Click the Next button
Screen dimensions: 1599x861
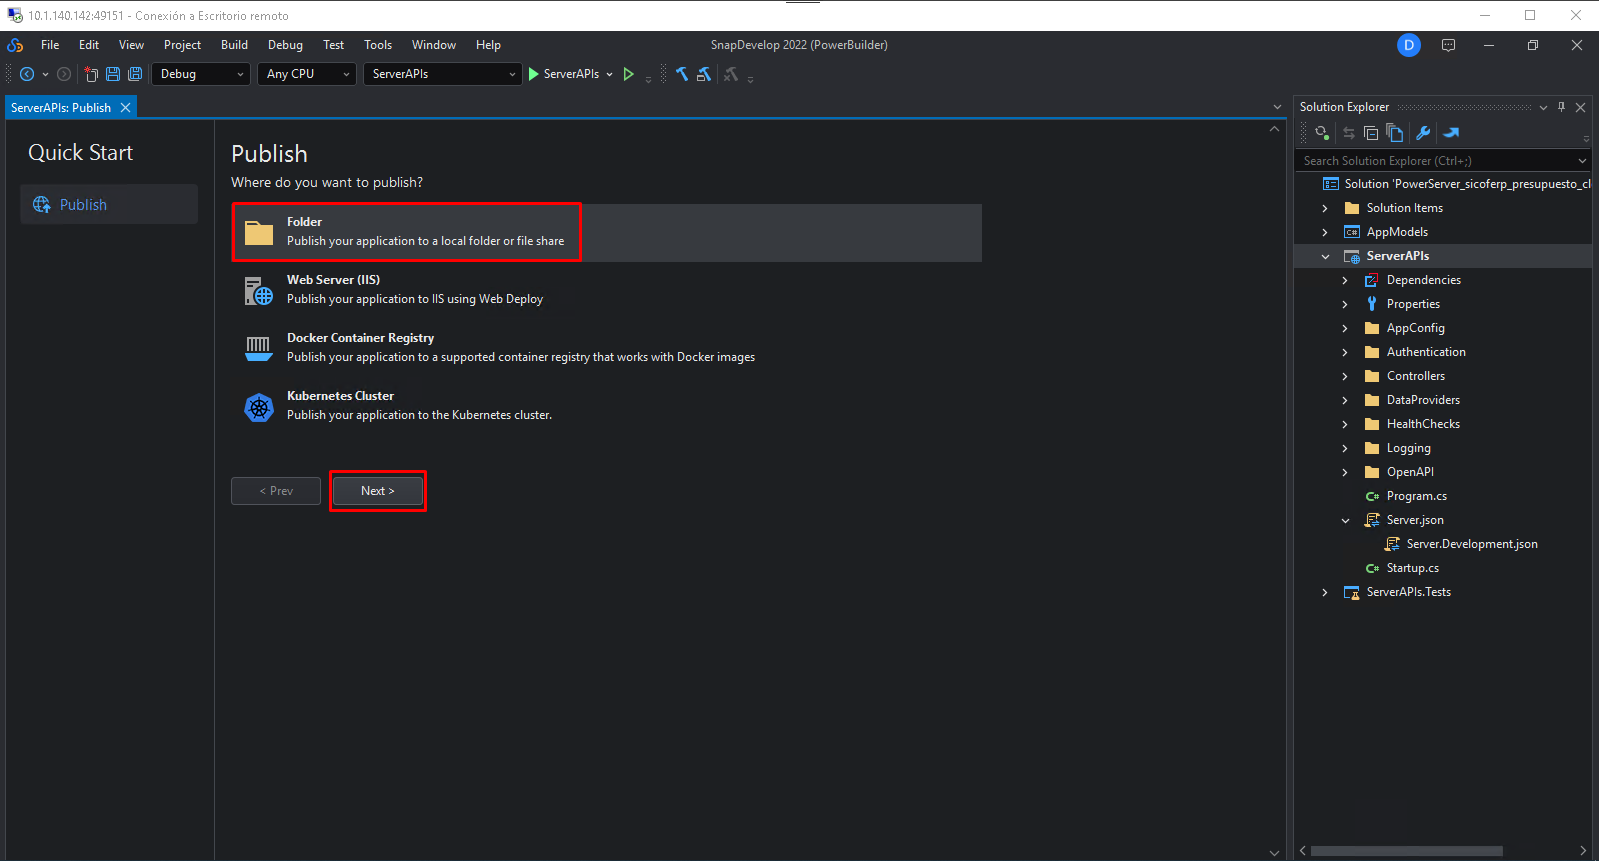tap(377, 491)
